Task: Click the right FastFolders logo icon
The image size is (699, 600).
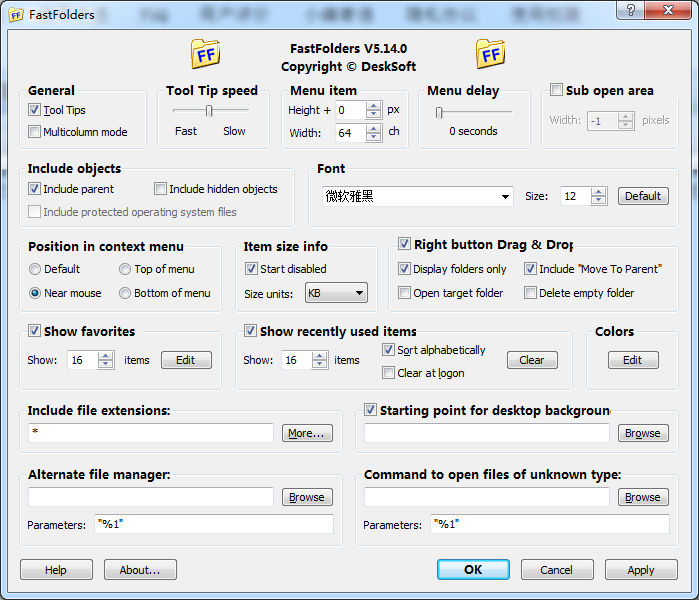Action: pos(490,54)
